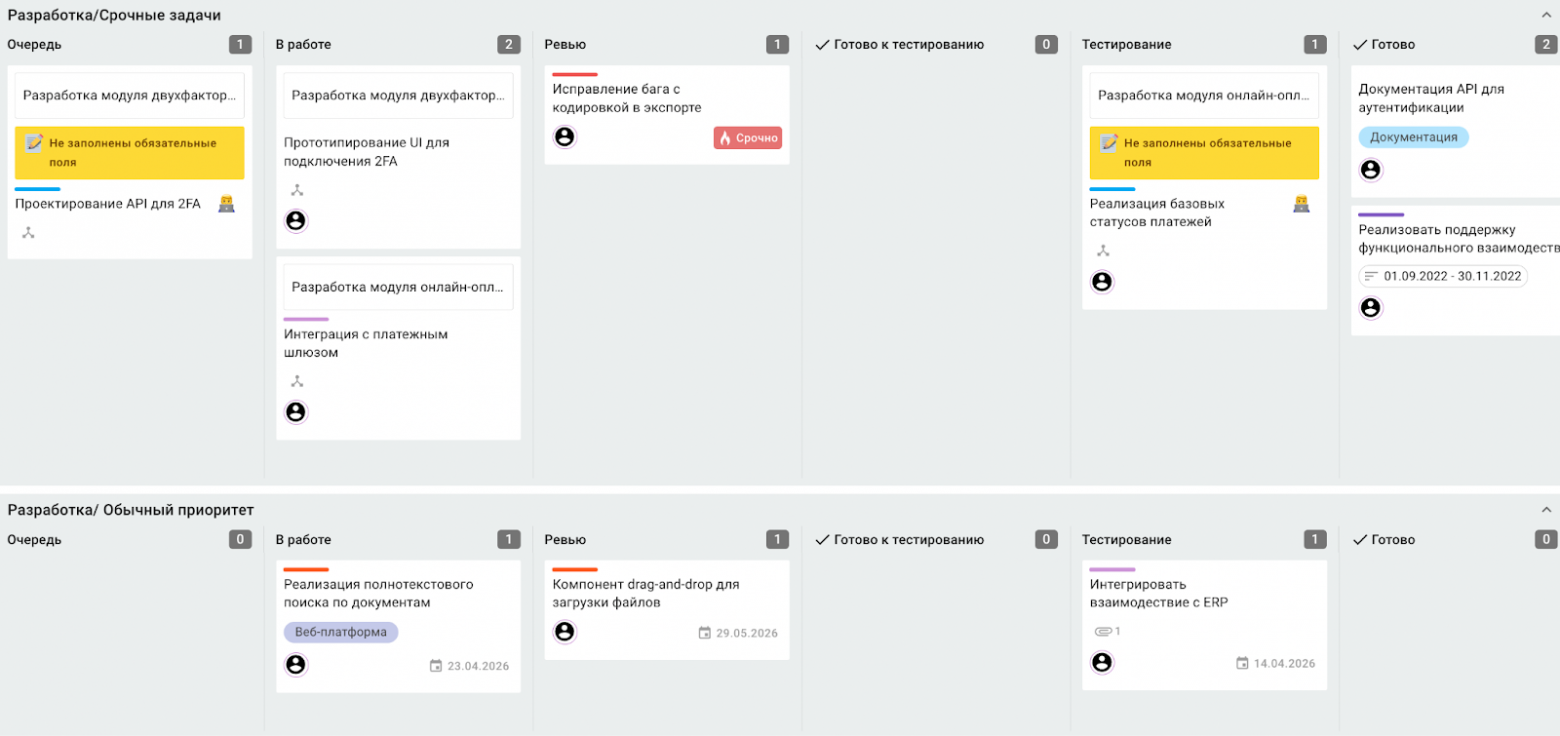Click the "Веб-платформа" tag

(340, 632)
